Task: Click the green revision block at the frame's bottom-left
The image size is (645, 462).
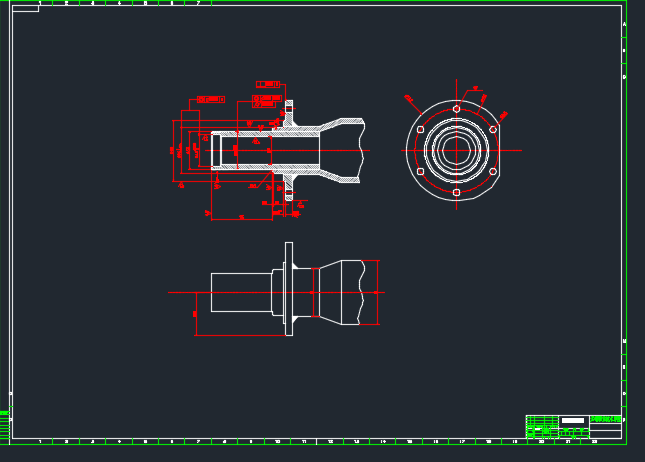Action: click(x=5, y=425)
